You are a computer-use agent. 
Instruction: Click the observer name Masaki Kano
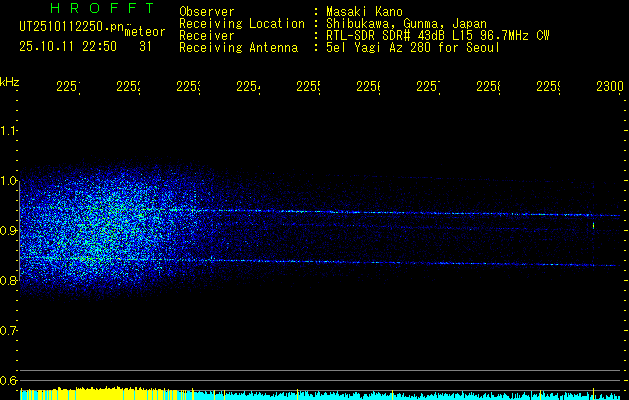(364, 12)
